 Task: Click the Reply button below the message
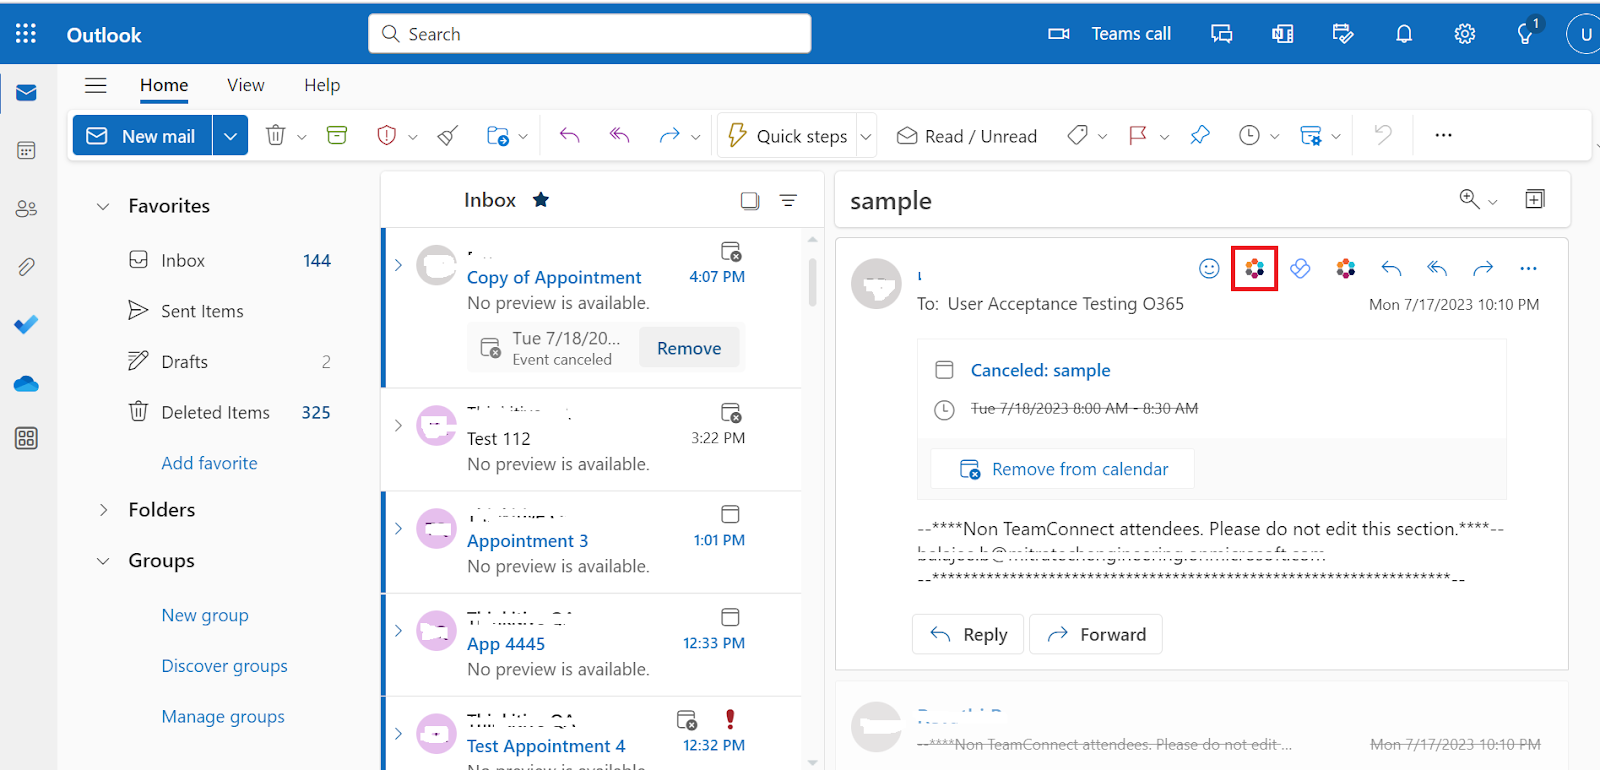[x=968, y=634]
